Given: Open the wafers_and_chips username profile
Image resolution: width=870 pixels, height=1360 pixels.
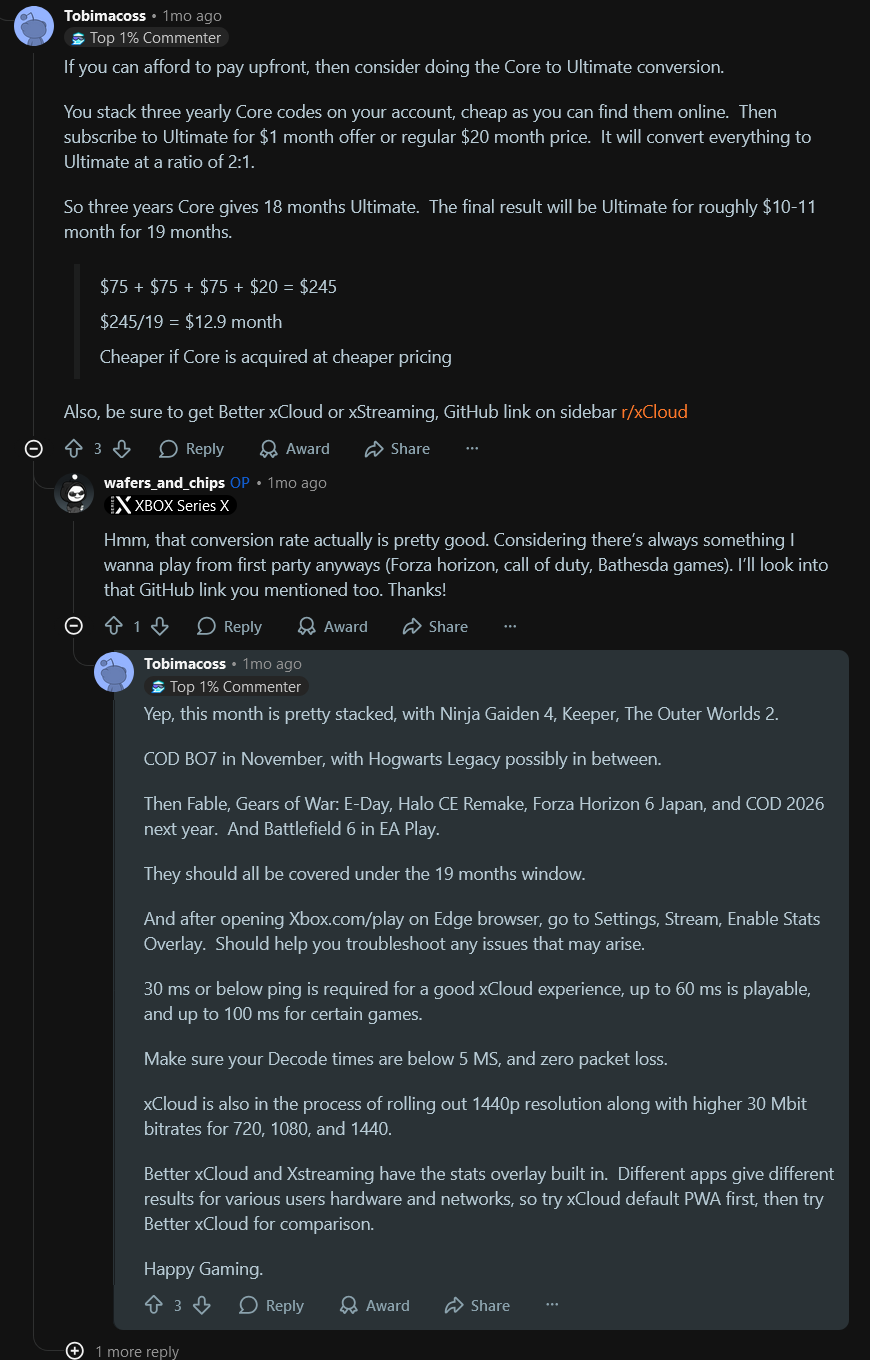Looking at the screenshot, I should (165, 482).
